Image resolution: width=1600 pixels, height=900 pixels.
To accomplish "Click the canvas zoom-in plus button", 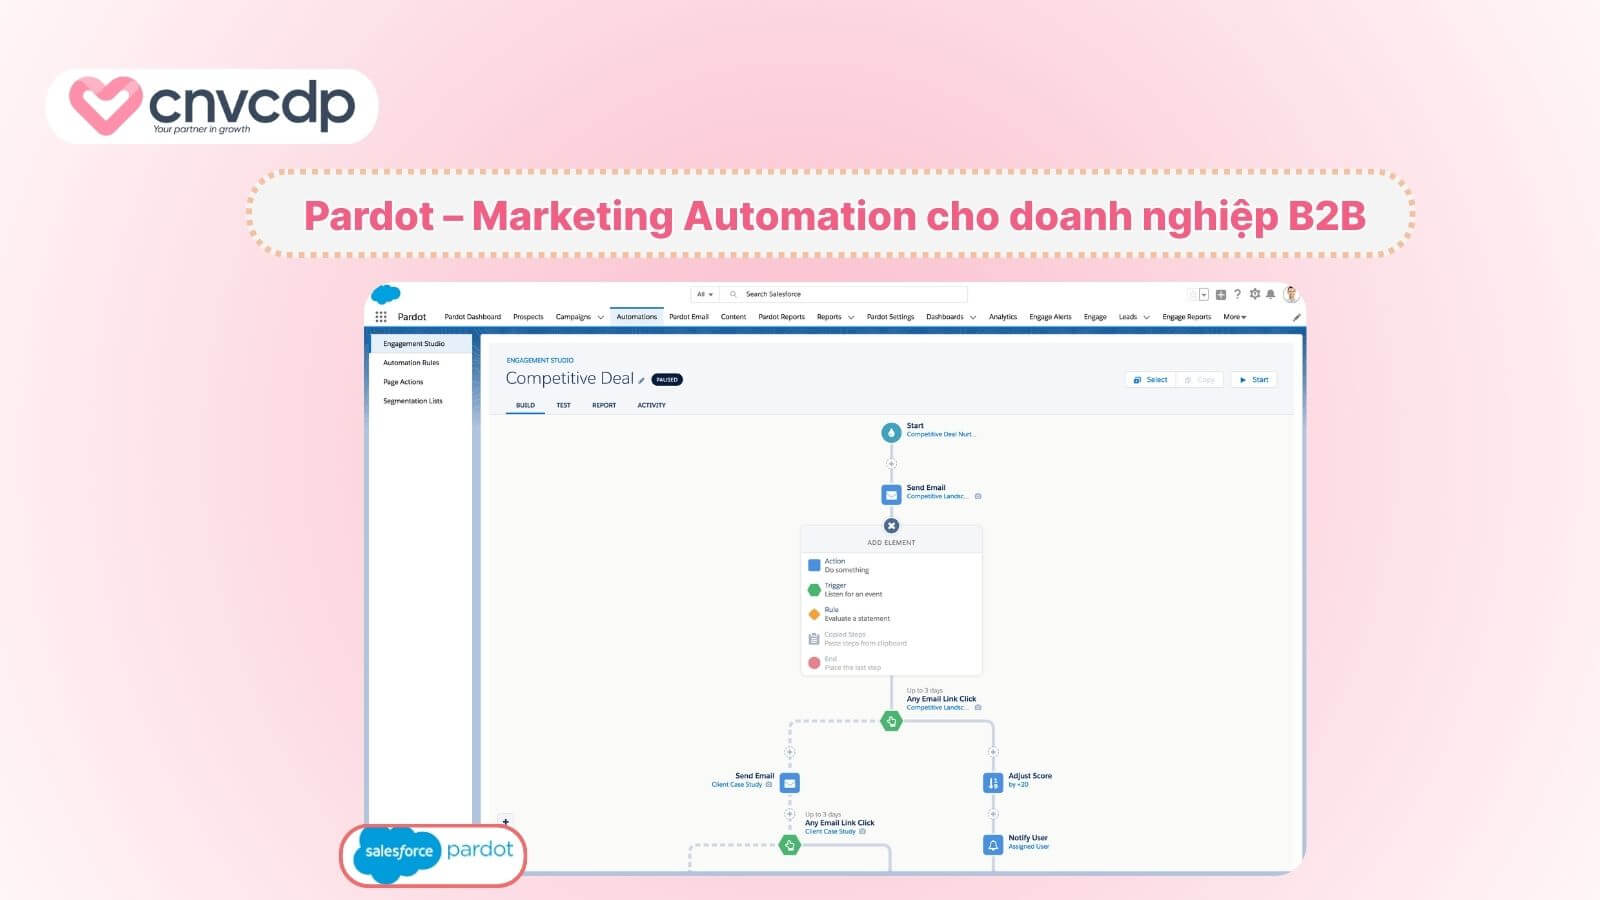I will coord(505,822).
